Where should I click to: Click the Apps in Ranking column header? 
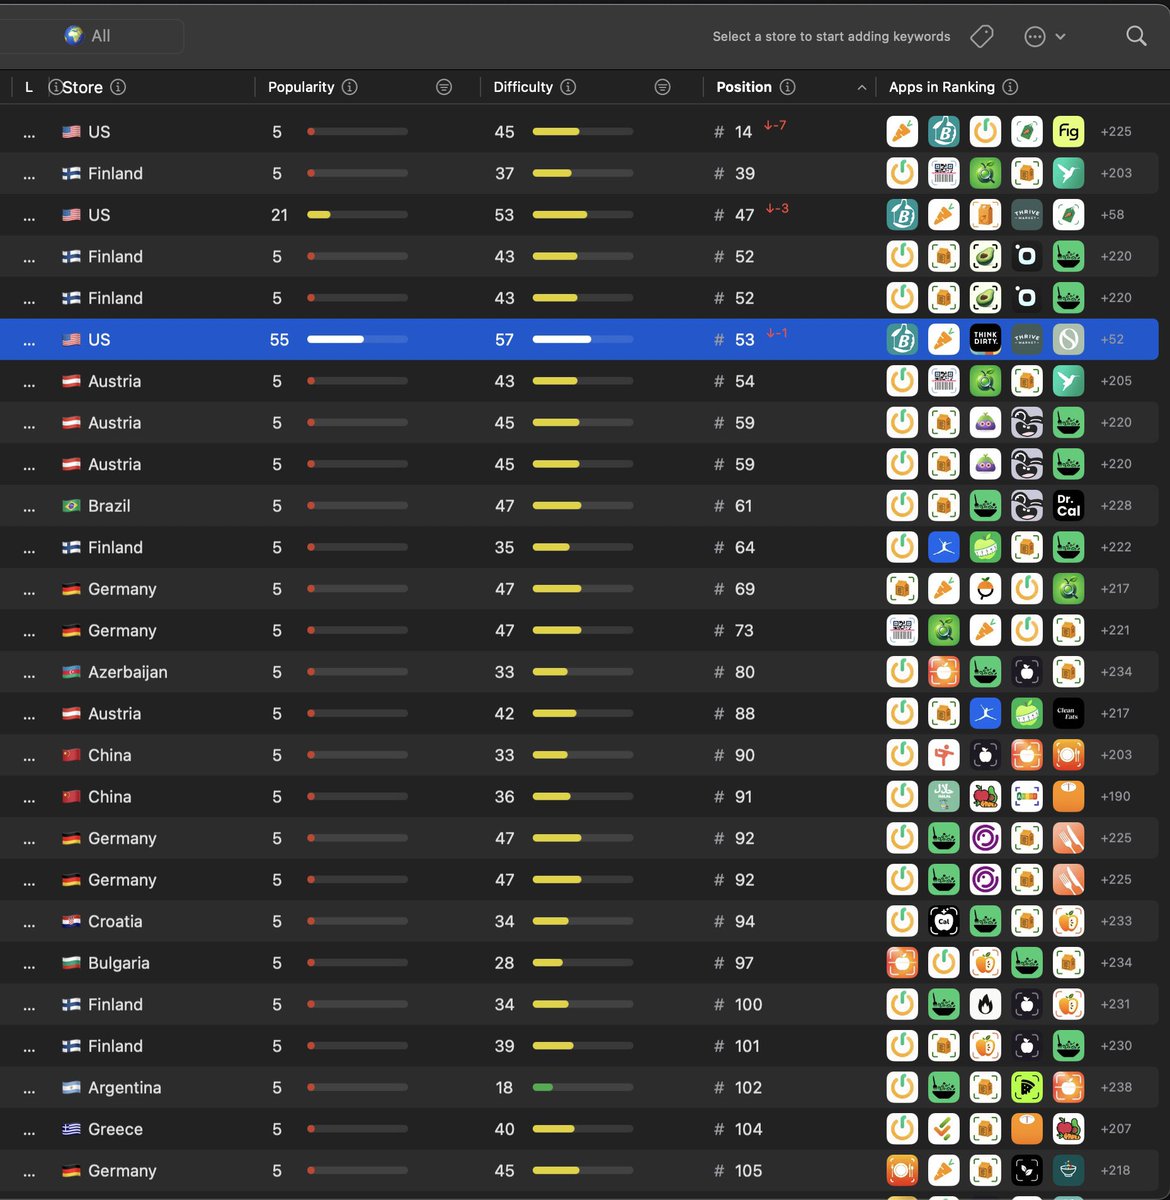pos(943,87)
